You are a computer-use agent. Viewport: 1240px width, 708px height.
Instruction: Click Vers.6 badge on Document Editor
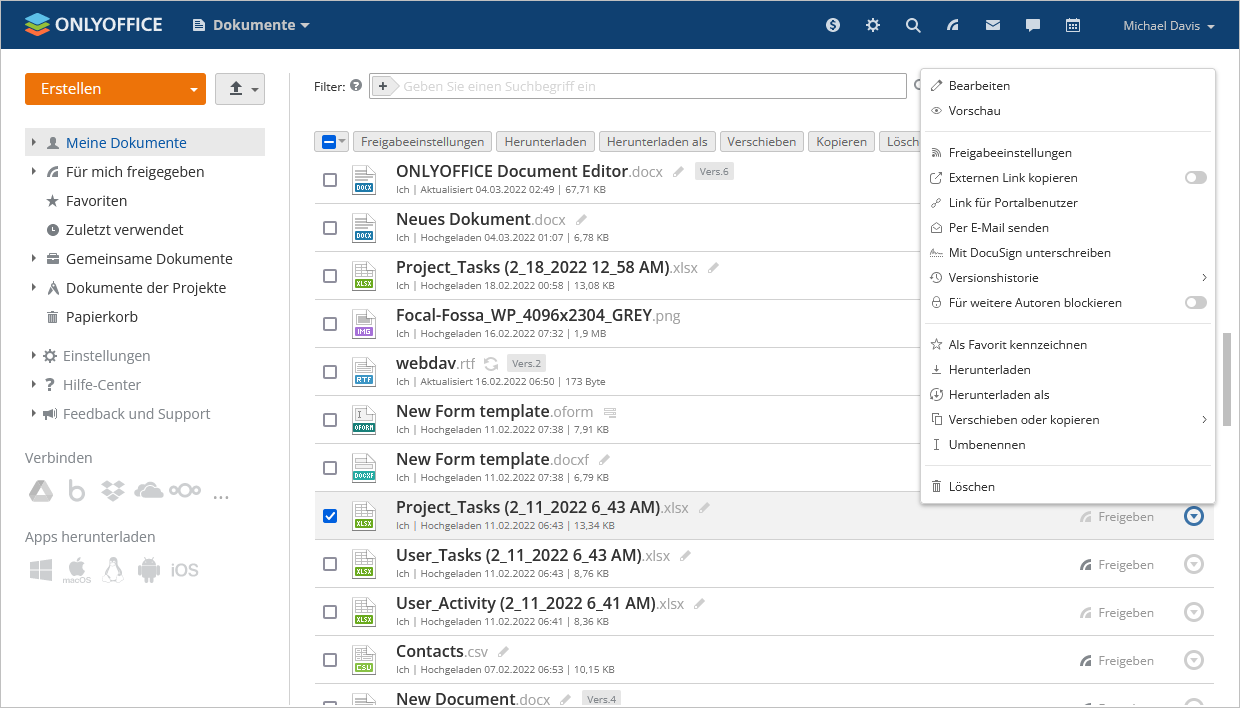714,171
